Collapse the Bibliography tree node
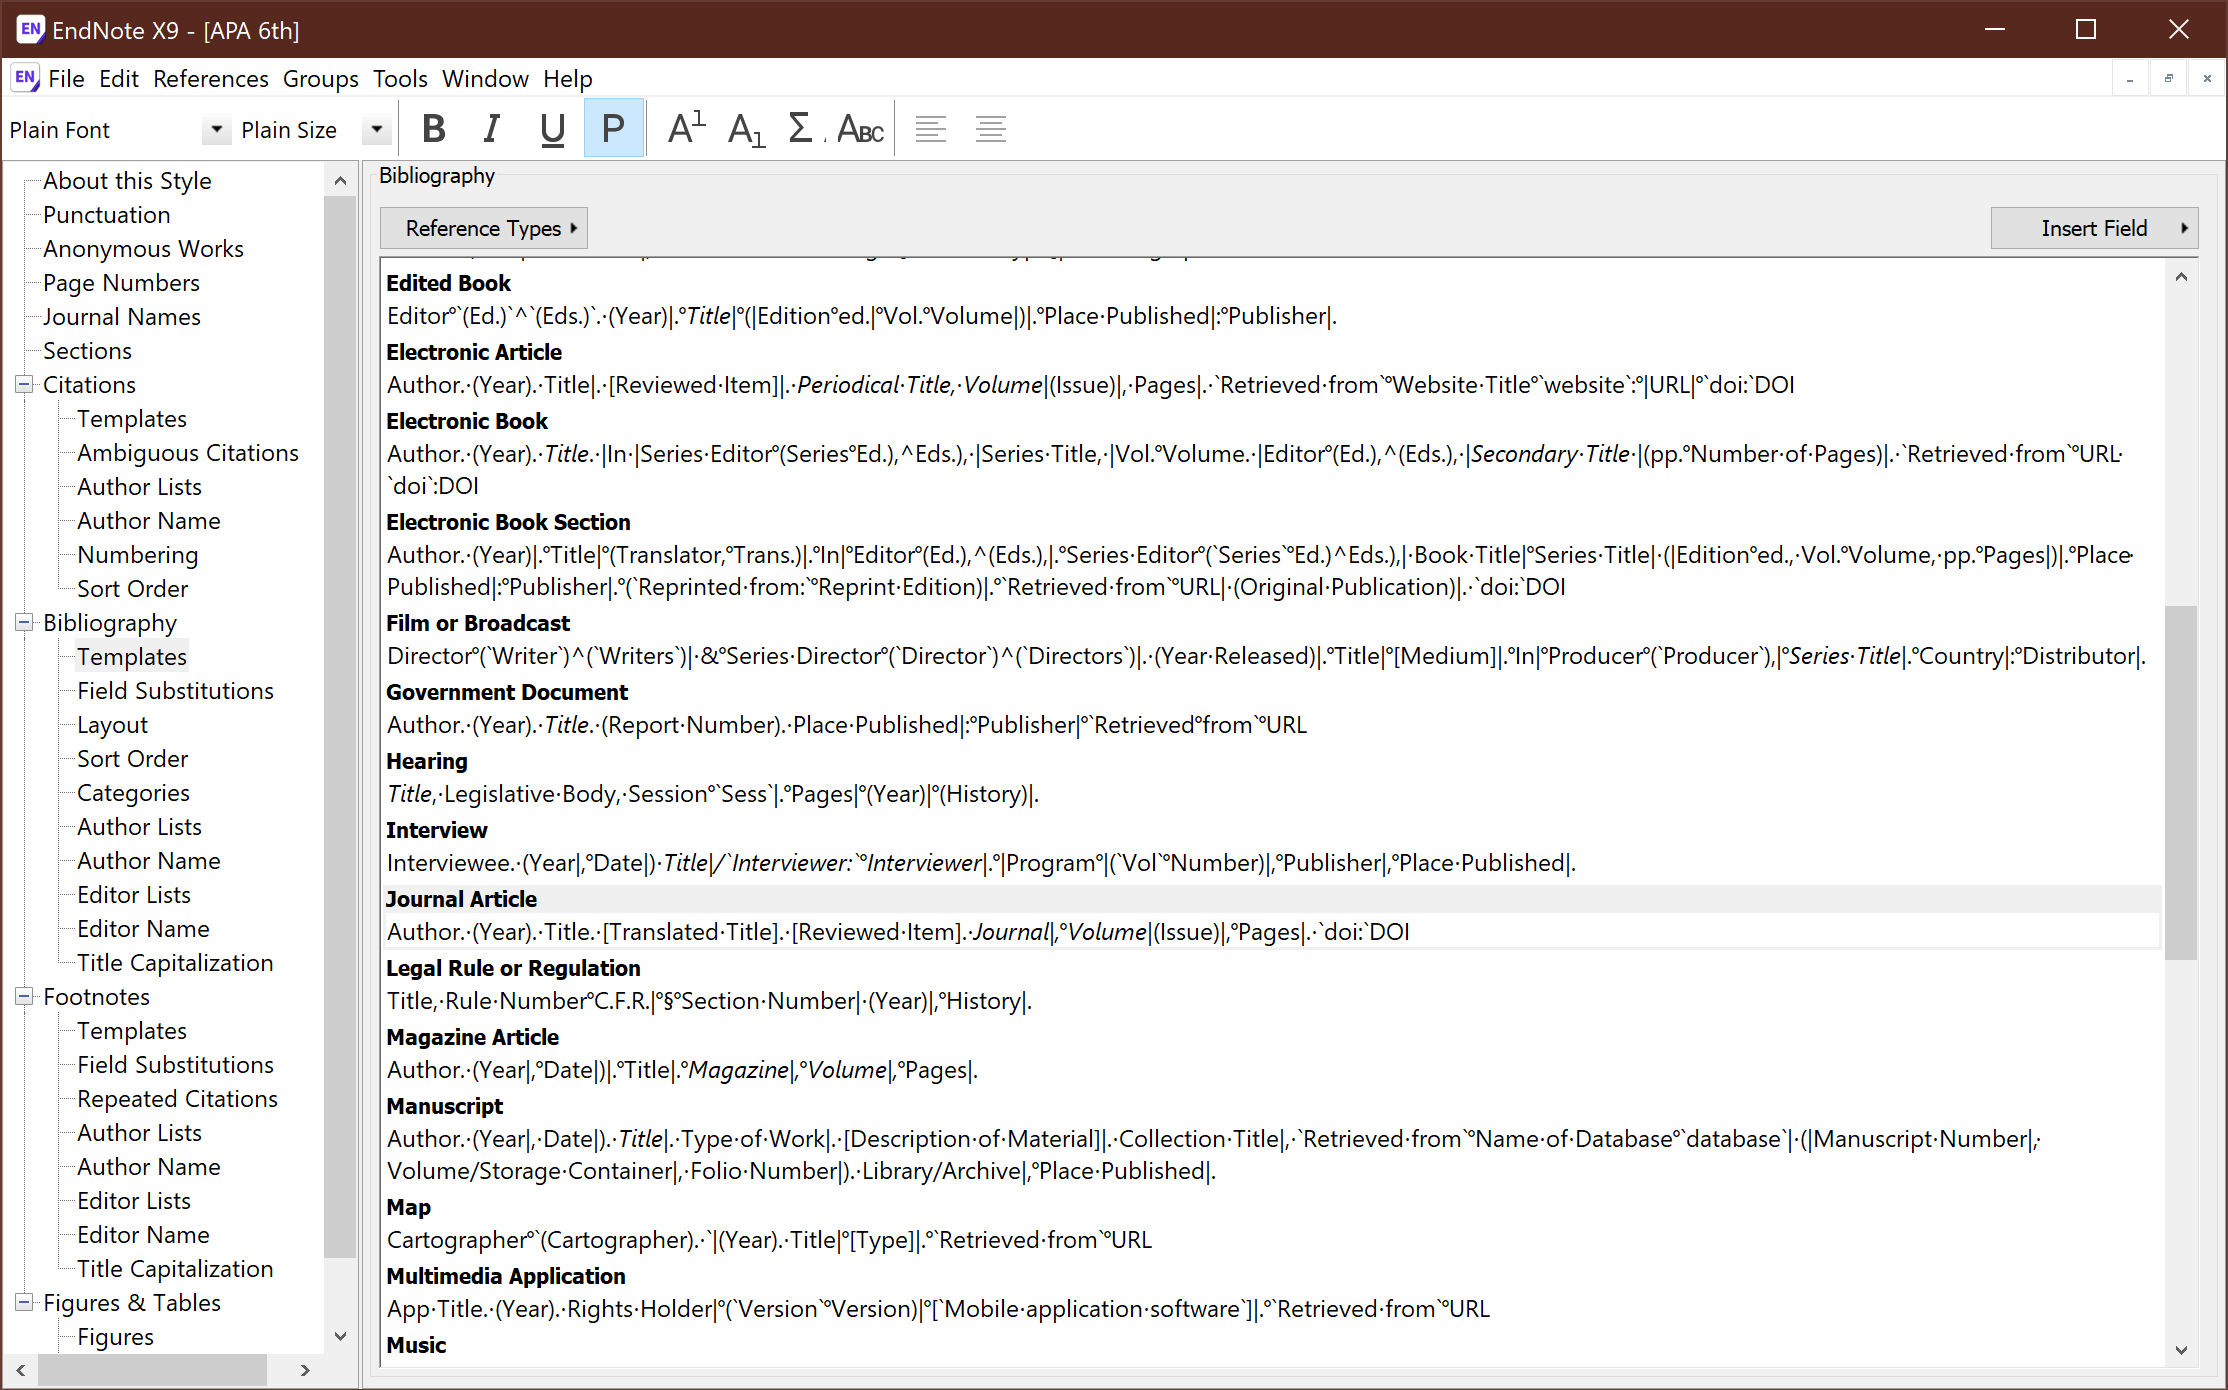The height and width of the screenshot is (1390, 2228). click(x=24, y=622)
